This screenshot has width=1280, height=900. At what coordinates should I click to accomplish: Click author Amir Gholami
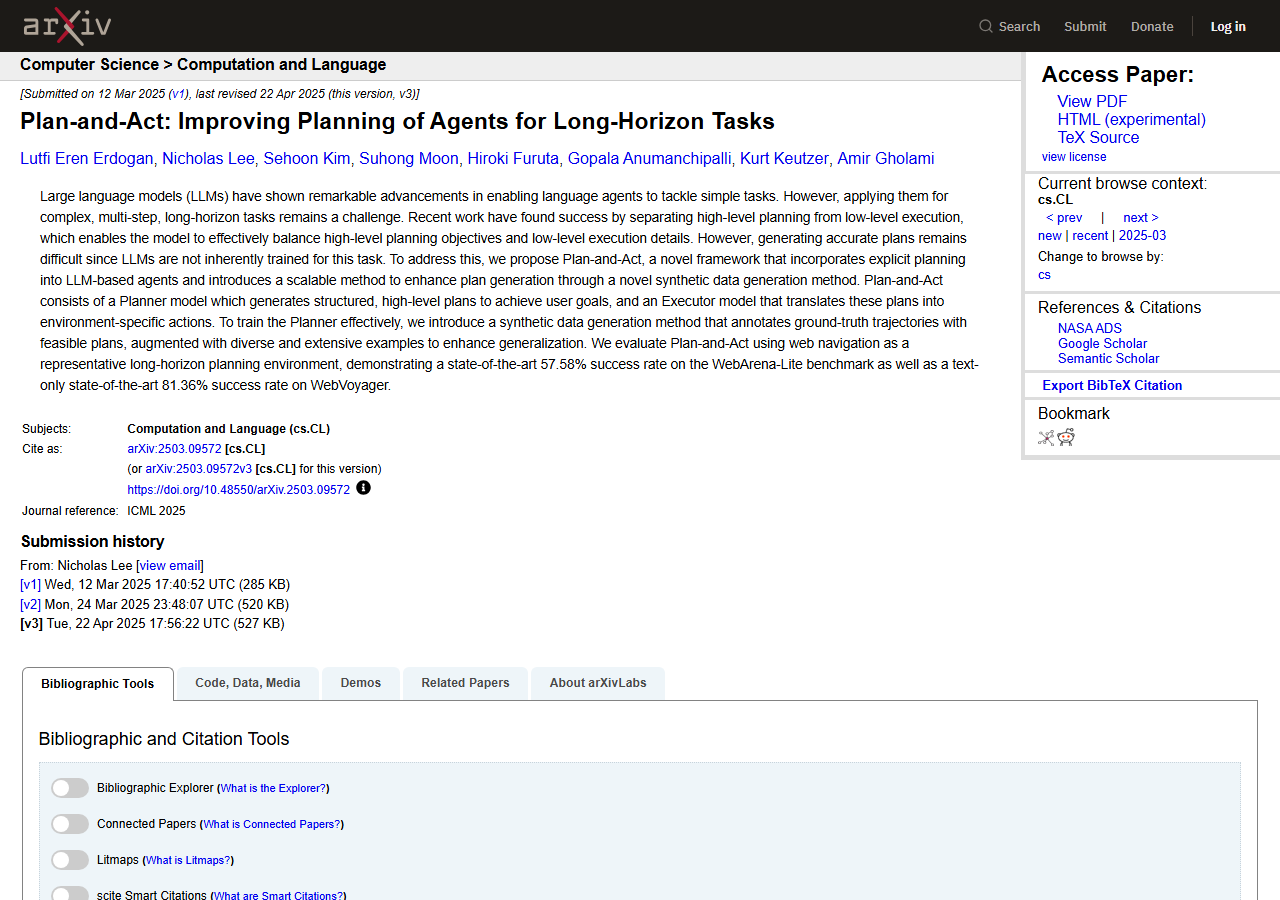[x=886, y=158]
